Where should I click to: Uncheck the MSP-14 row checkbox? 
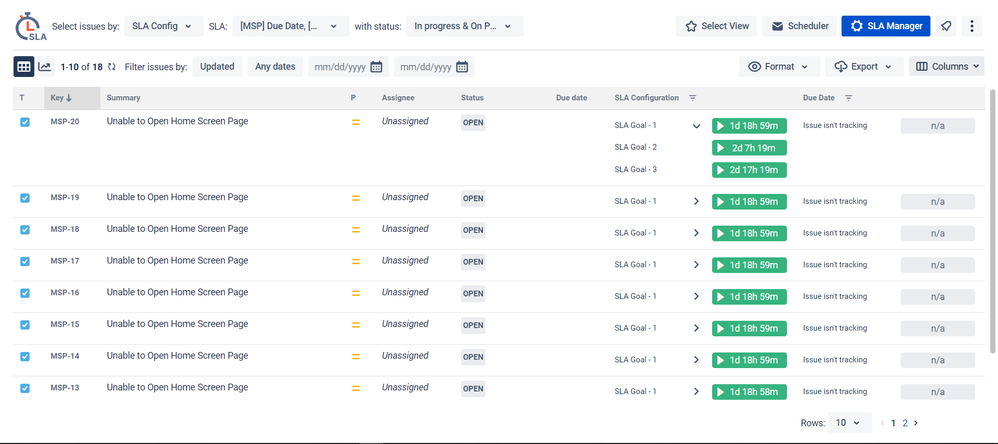[25, 356]
